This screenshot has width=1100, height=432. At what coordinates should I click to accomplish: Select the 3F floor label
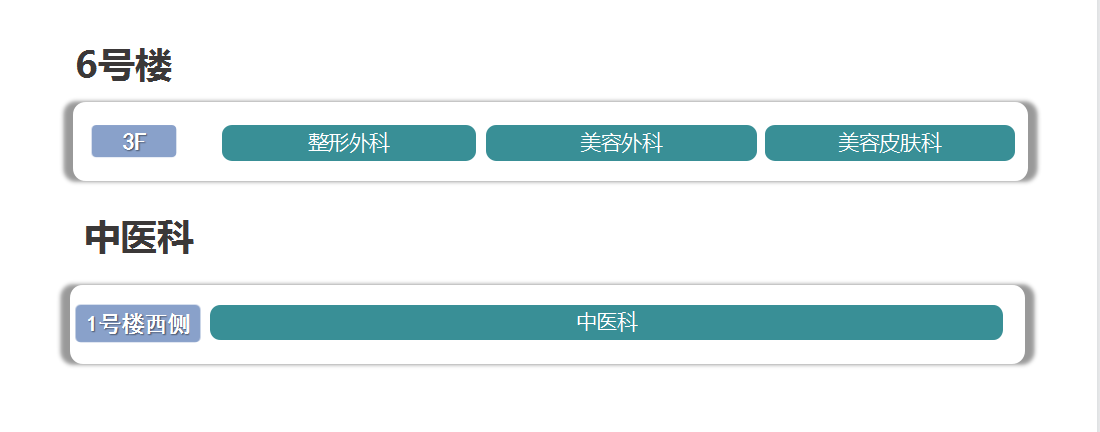click(134, 142)
